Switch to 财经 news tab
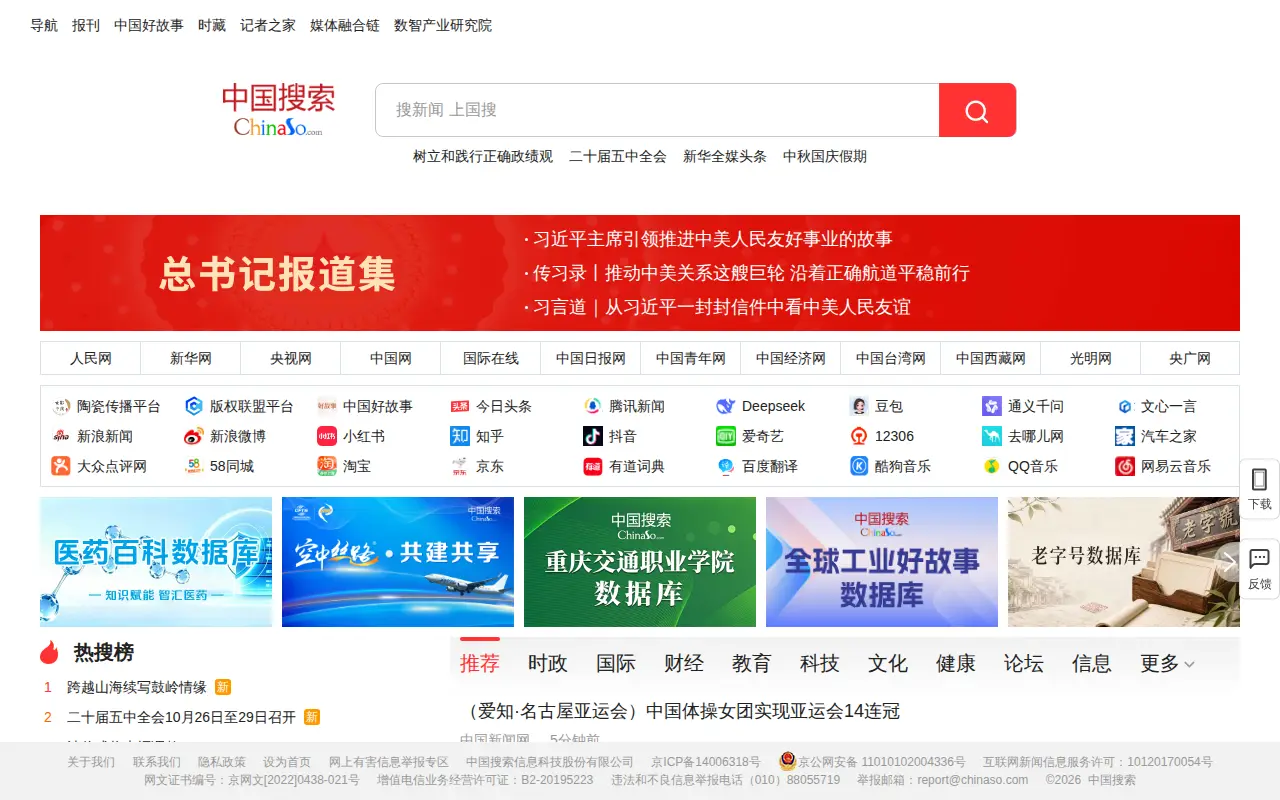 pos(684,663)
